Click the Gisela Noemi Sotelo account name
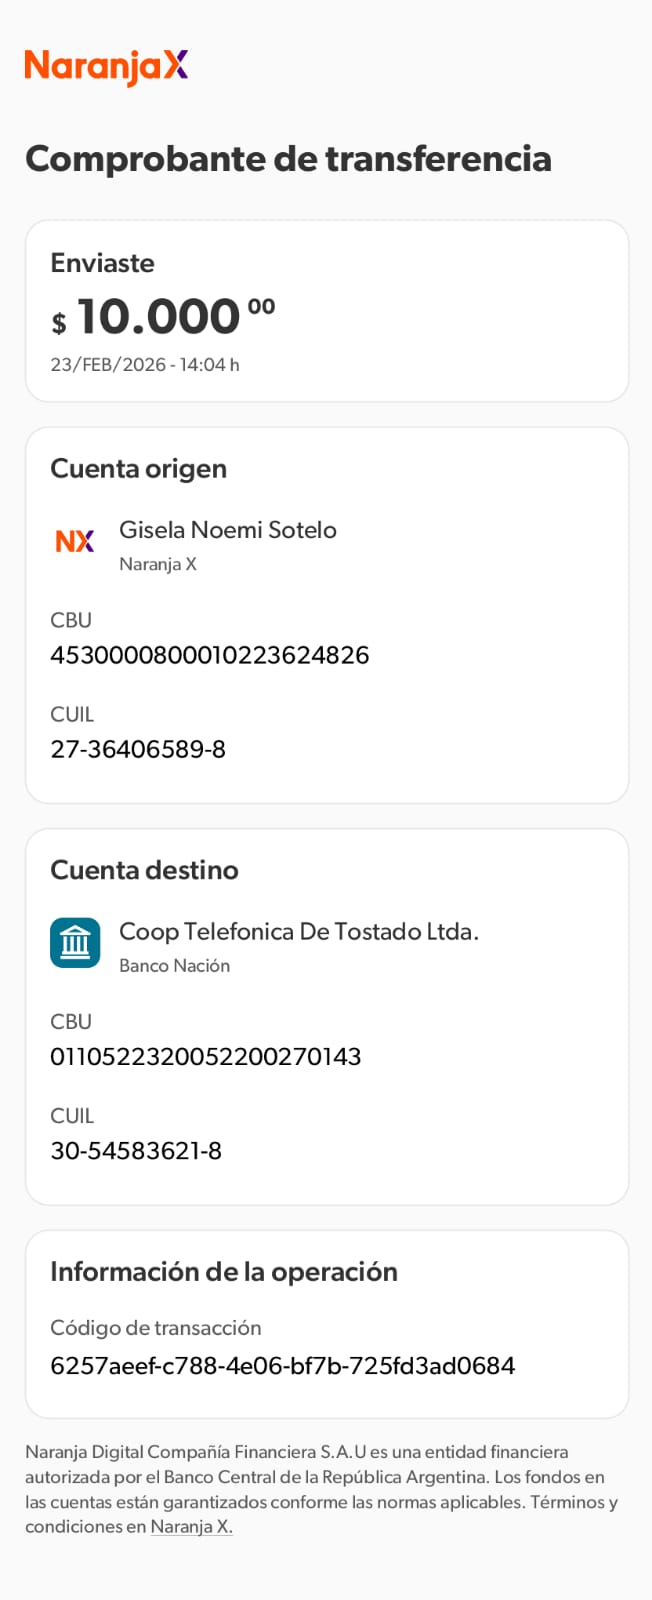This screenshot has height=1600, width=652. click(x=228, y=530)
